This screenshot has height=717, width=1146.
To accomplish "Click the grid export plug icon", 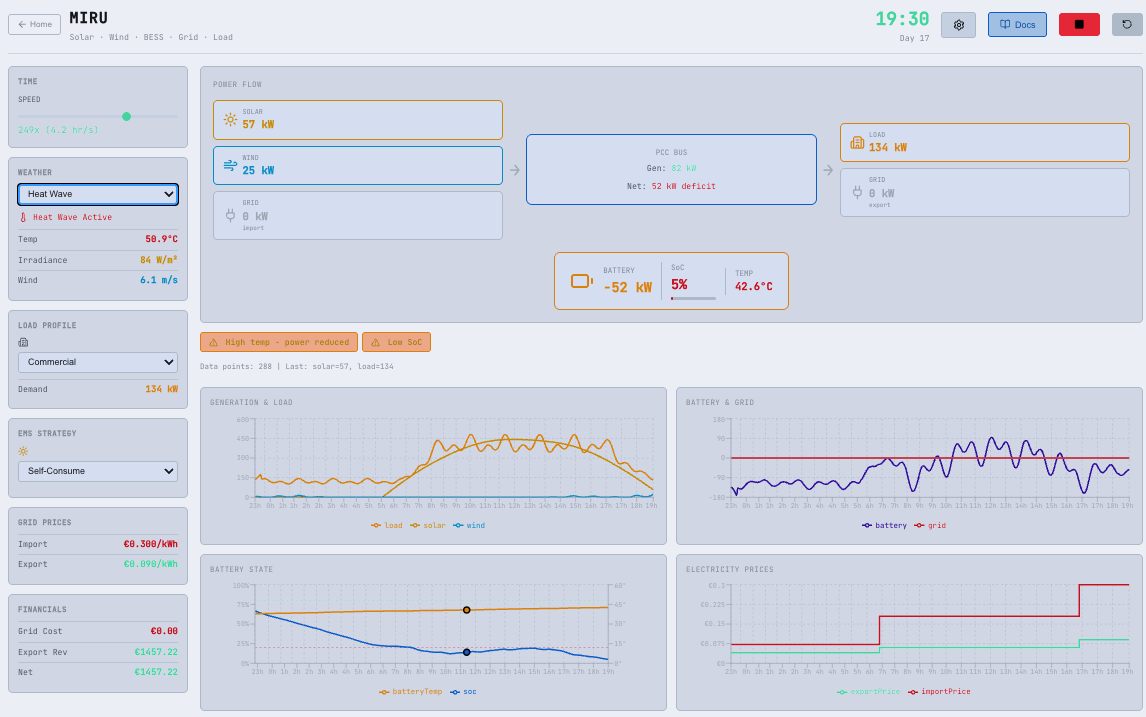I will click(x=857, y=192).
